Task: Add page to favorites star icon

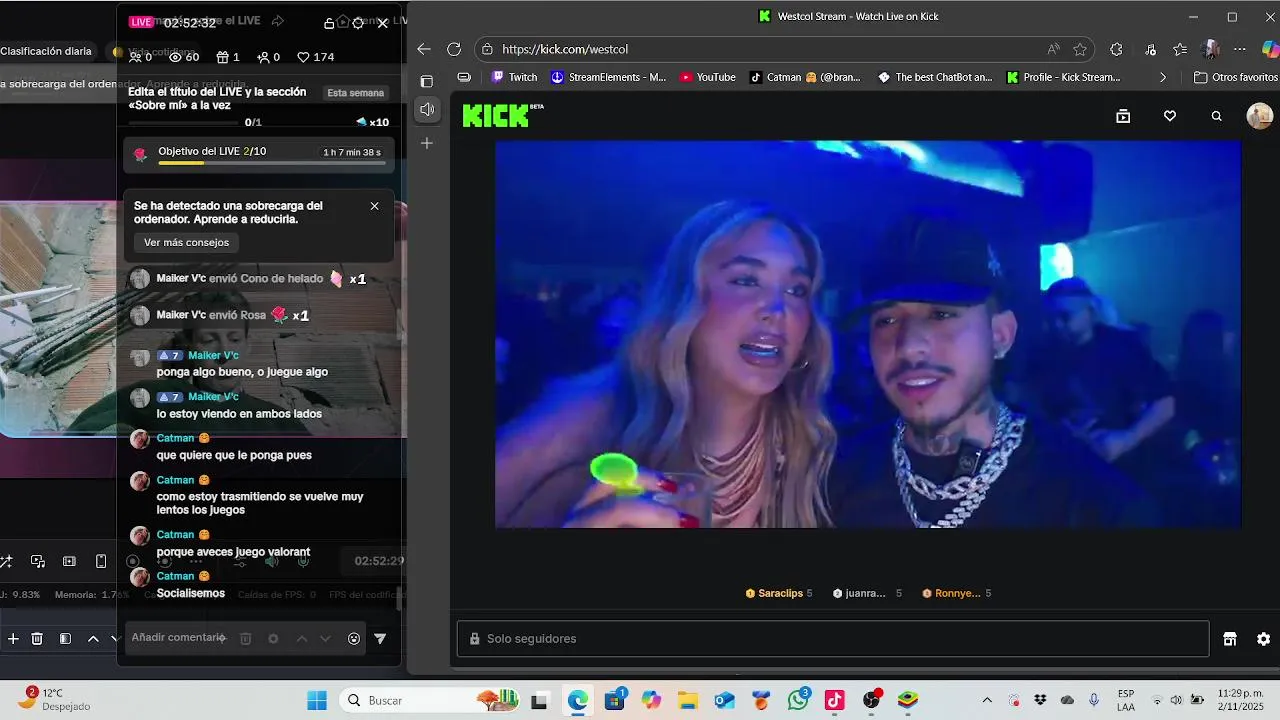Action: tap(1080, 49)
